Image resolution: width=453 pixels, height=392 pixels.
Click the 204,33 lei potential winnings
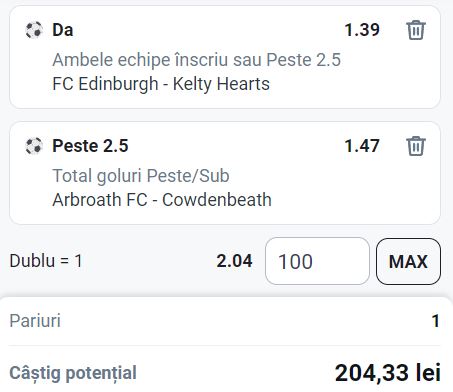click(x=388, y=373)
